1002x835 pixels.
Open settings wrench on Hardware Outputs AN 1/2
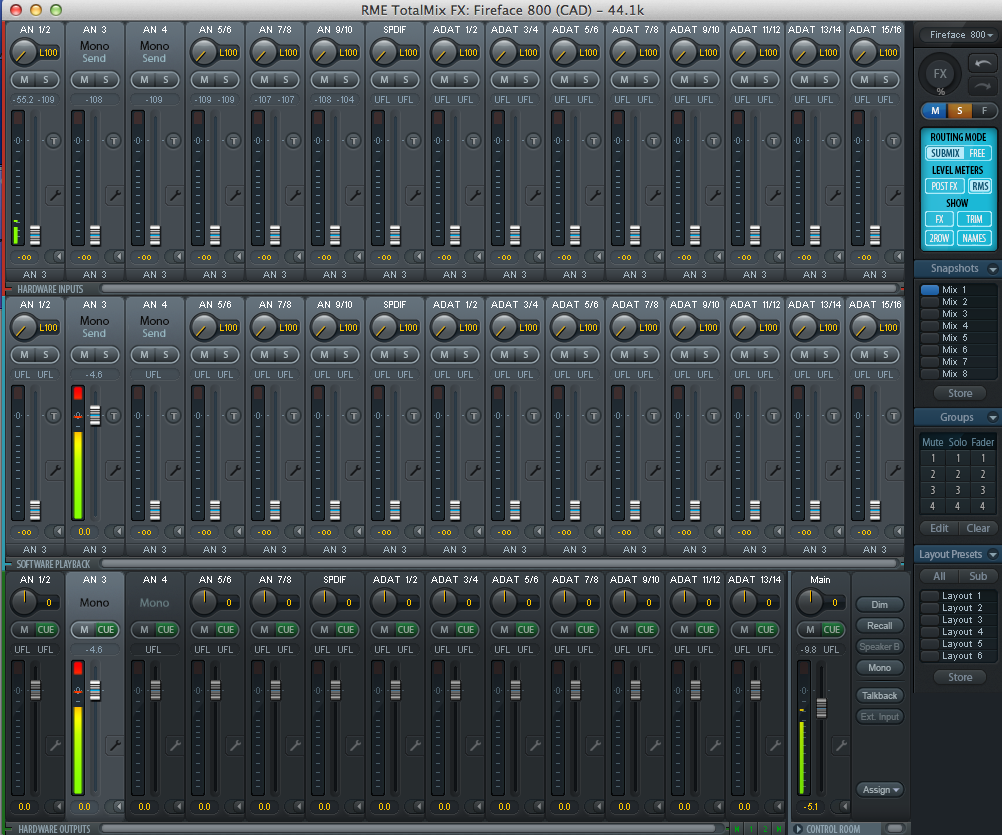(55, 745)
